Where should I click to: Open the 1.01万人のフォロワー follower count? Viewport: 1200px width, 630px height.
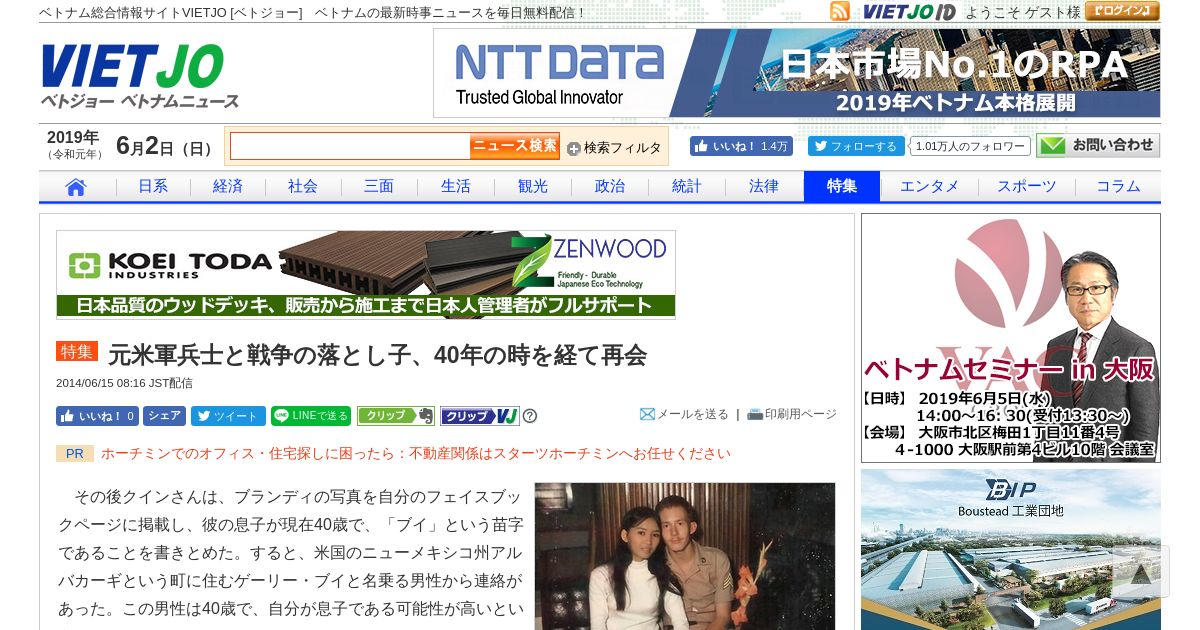pyautogui.click(x=970, y=146)
